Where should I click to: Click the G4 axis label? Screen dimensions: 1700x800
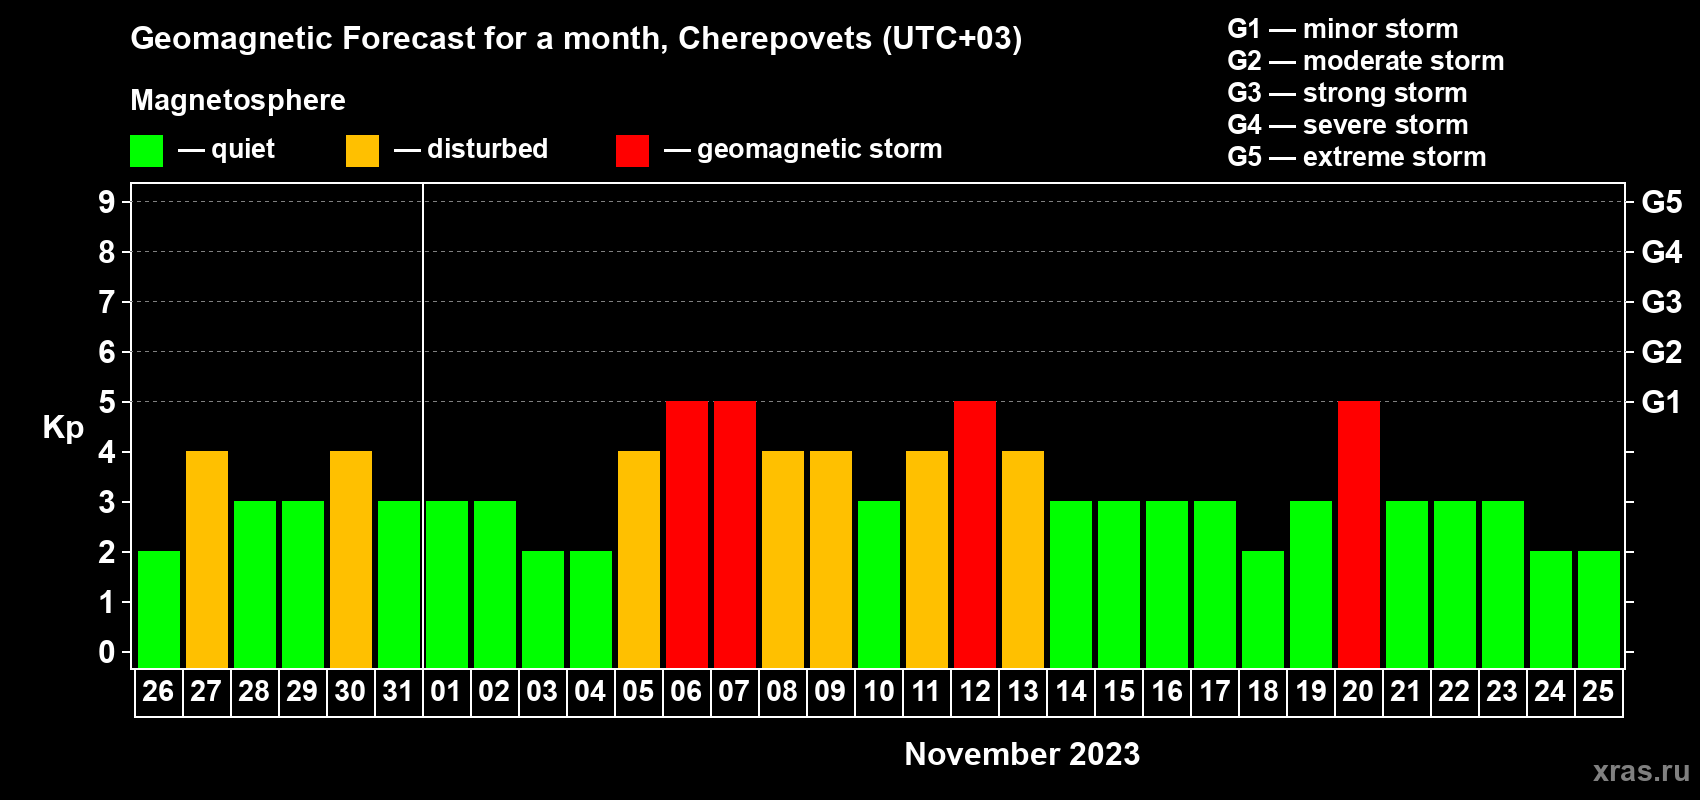tap(1662, 252)
